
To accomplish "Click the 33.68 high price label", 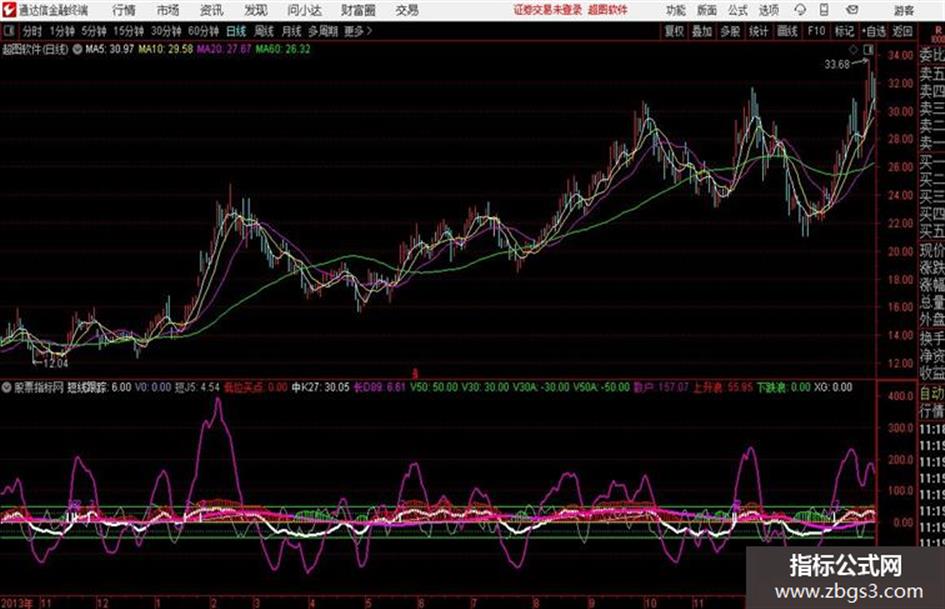I will [837, 64].
